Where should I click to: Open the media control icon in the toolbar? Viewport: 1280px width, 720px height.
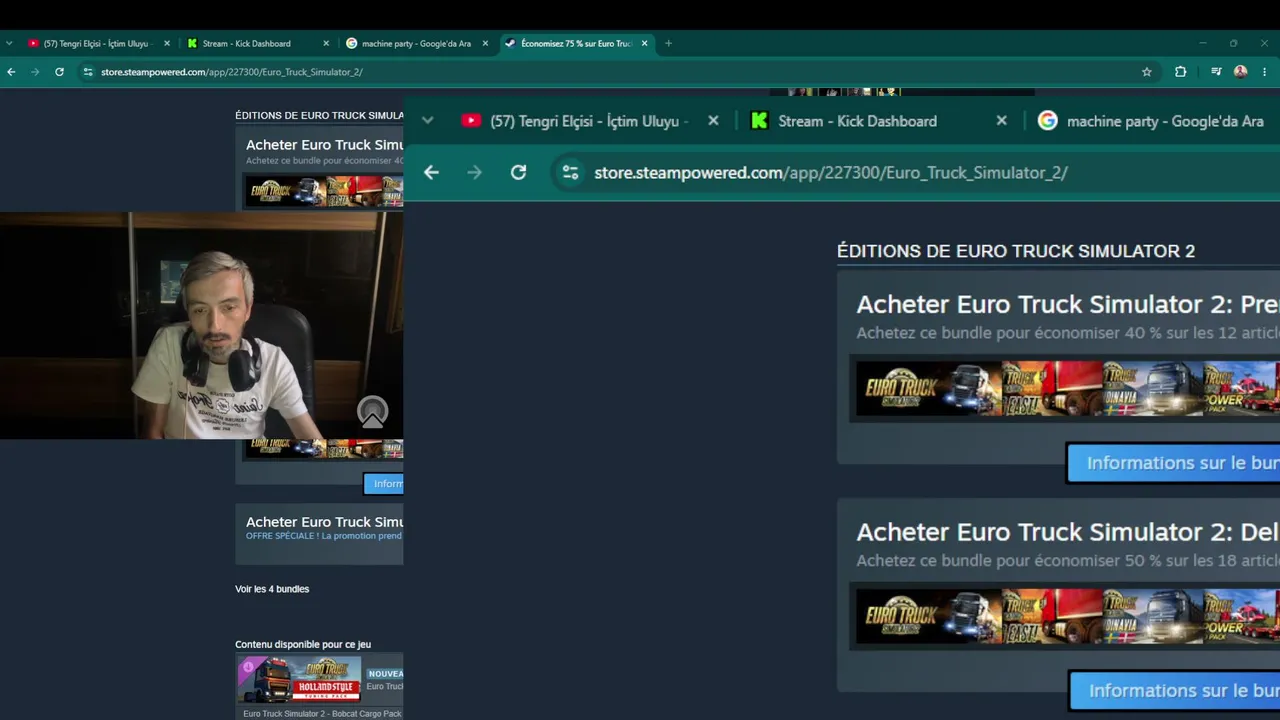coord(1216,72)
